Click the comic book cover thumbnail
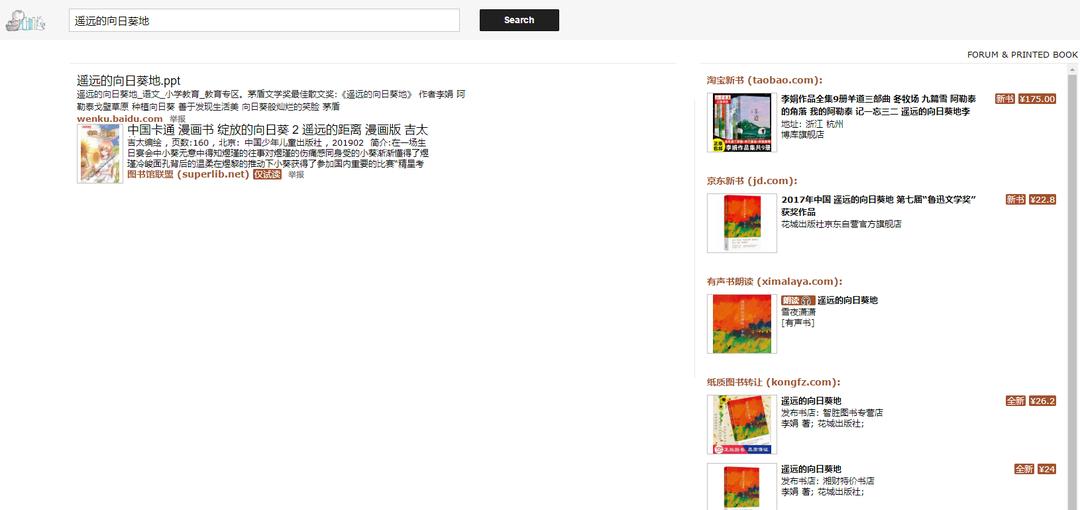This screenshot has height=510, width=1080. [100, 154]
